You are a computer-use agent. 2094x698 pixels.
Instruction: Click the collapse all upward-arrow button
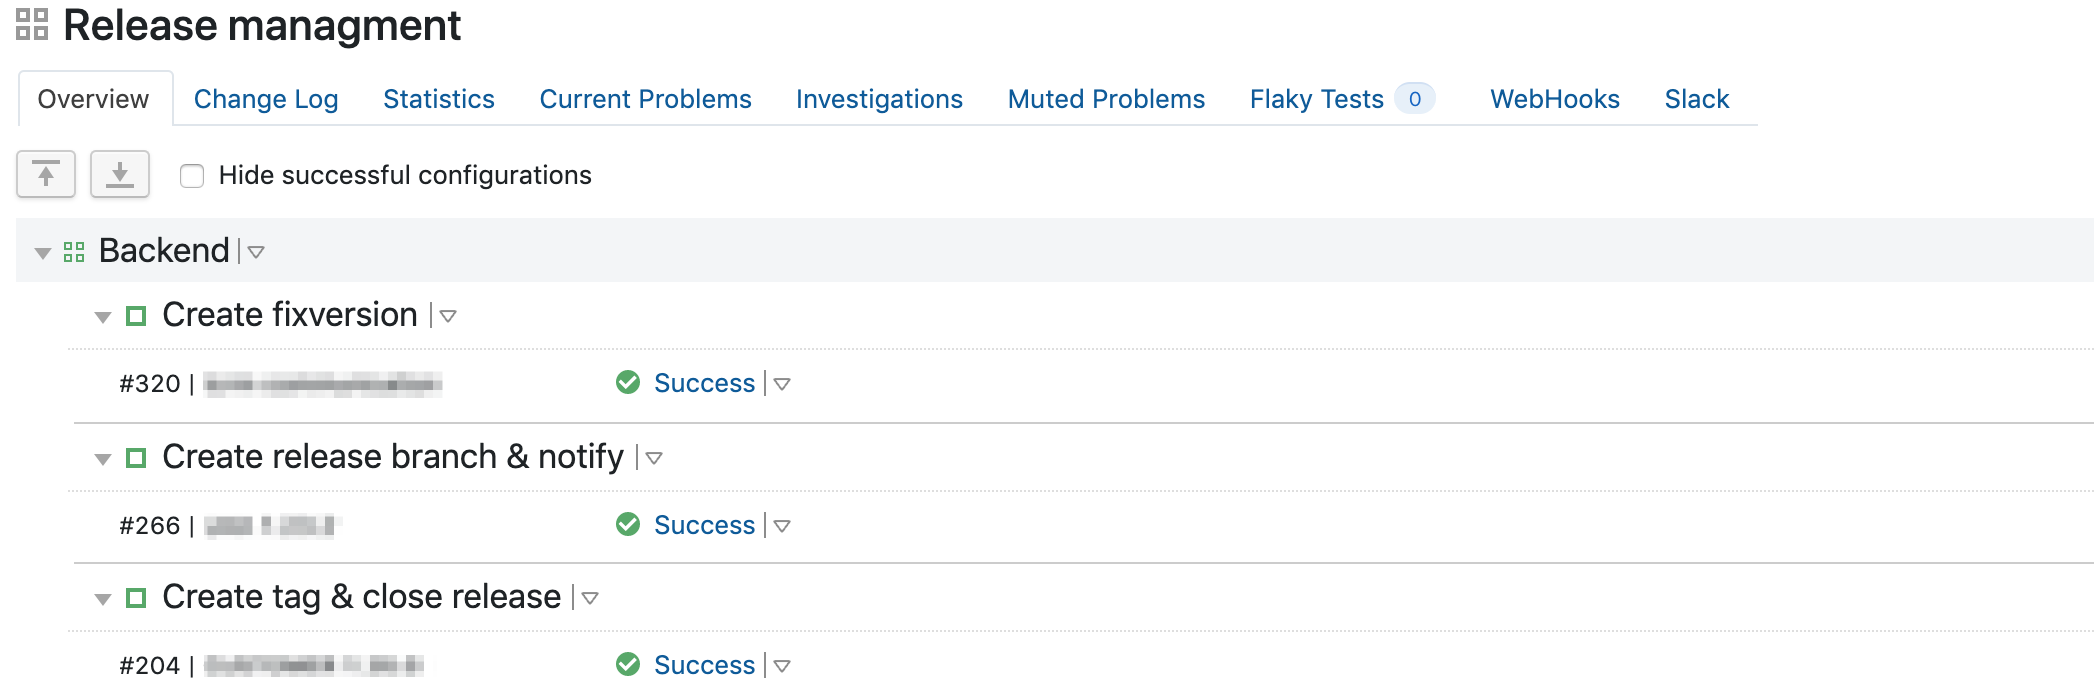[46, 174]
